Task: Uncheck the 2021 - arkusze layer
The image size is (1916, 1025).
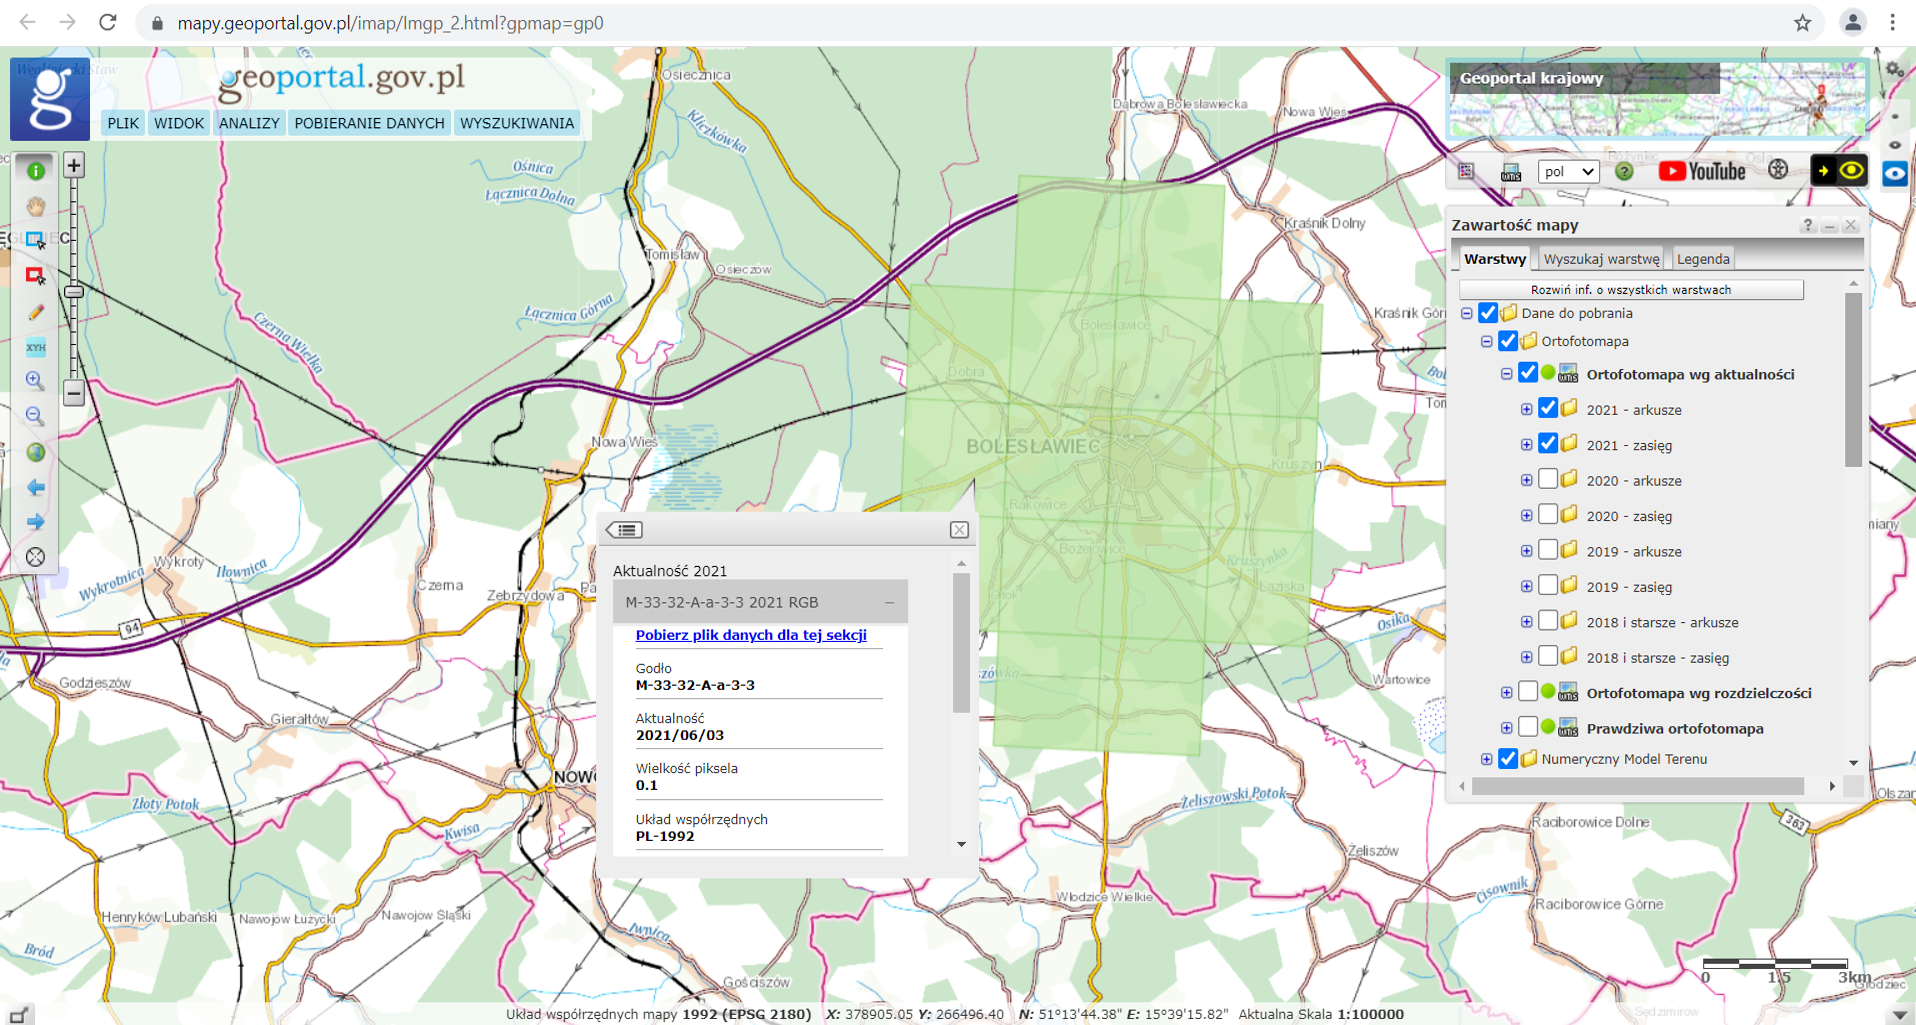Action: [1547, 409]
